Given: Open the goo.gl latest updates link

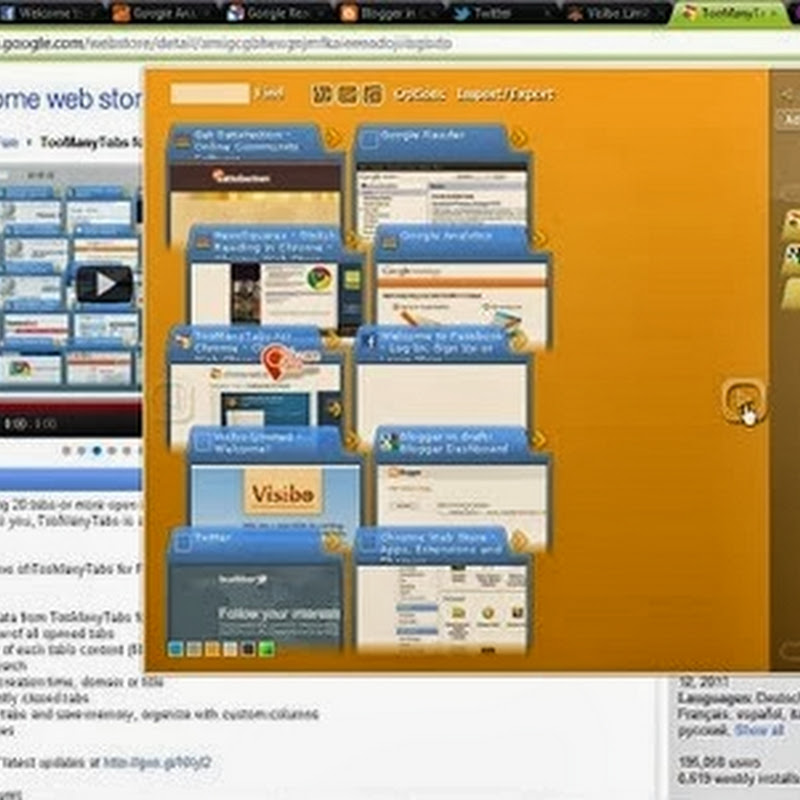Looking at the screenshot, I should point(157,762).
